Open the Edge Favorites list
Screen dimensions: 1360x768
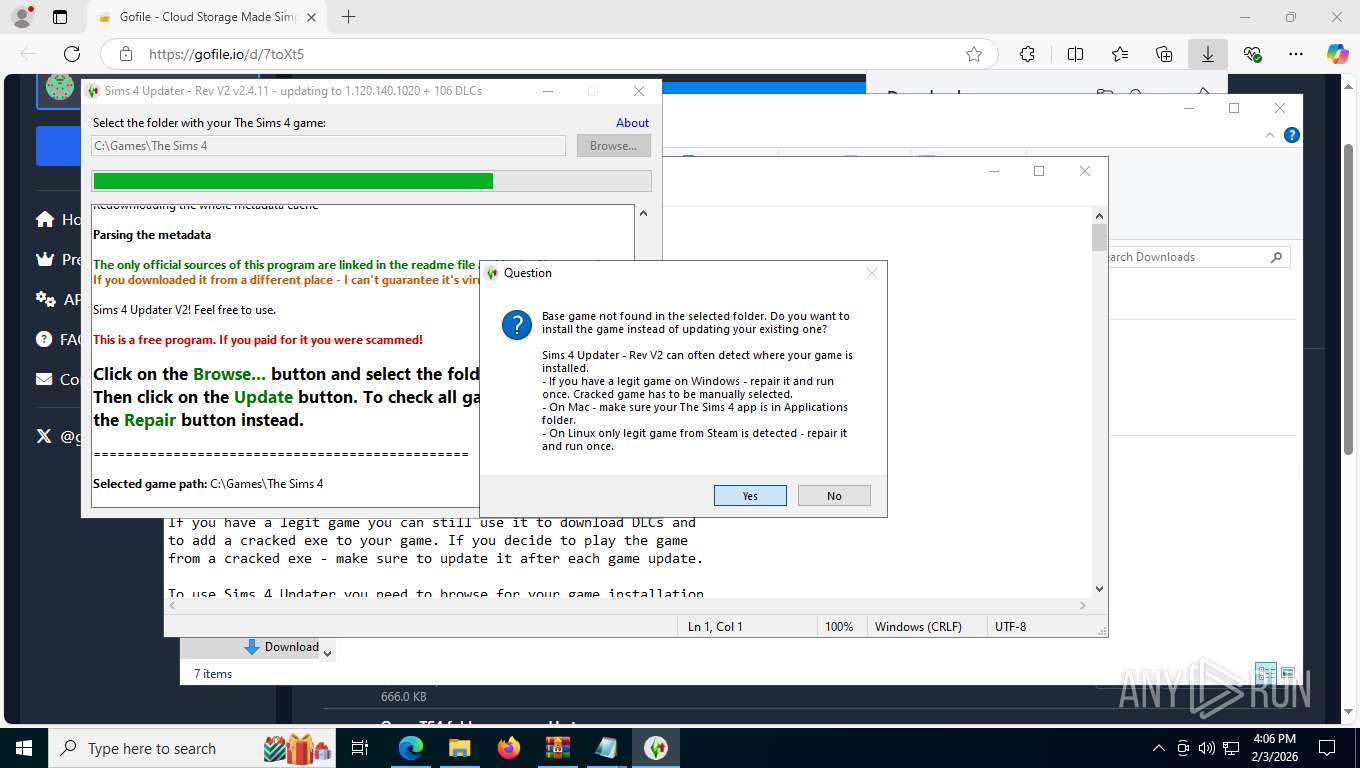[1120, 54]
